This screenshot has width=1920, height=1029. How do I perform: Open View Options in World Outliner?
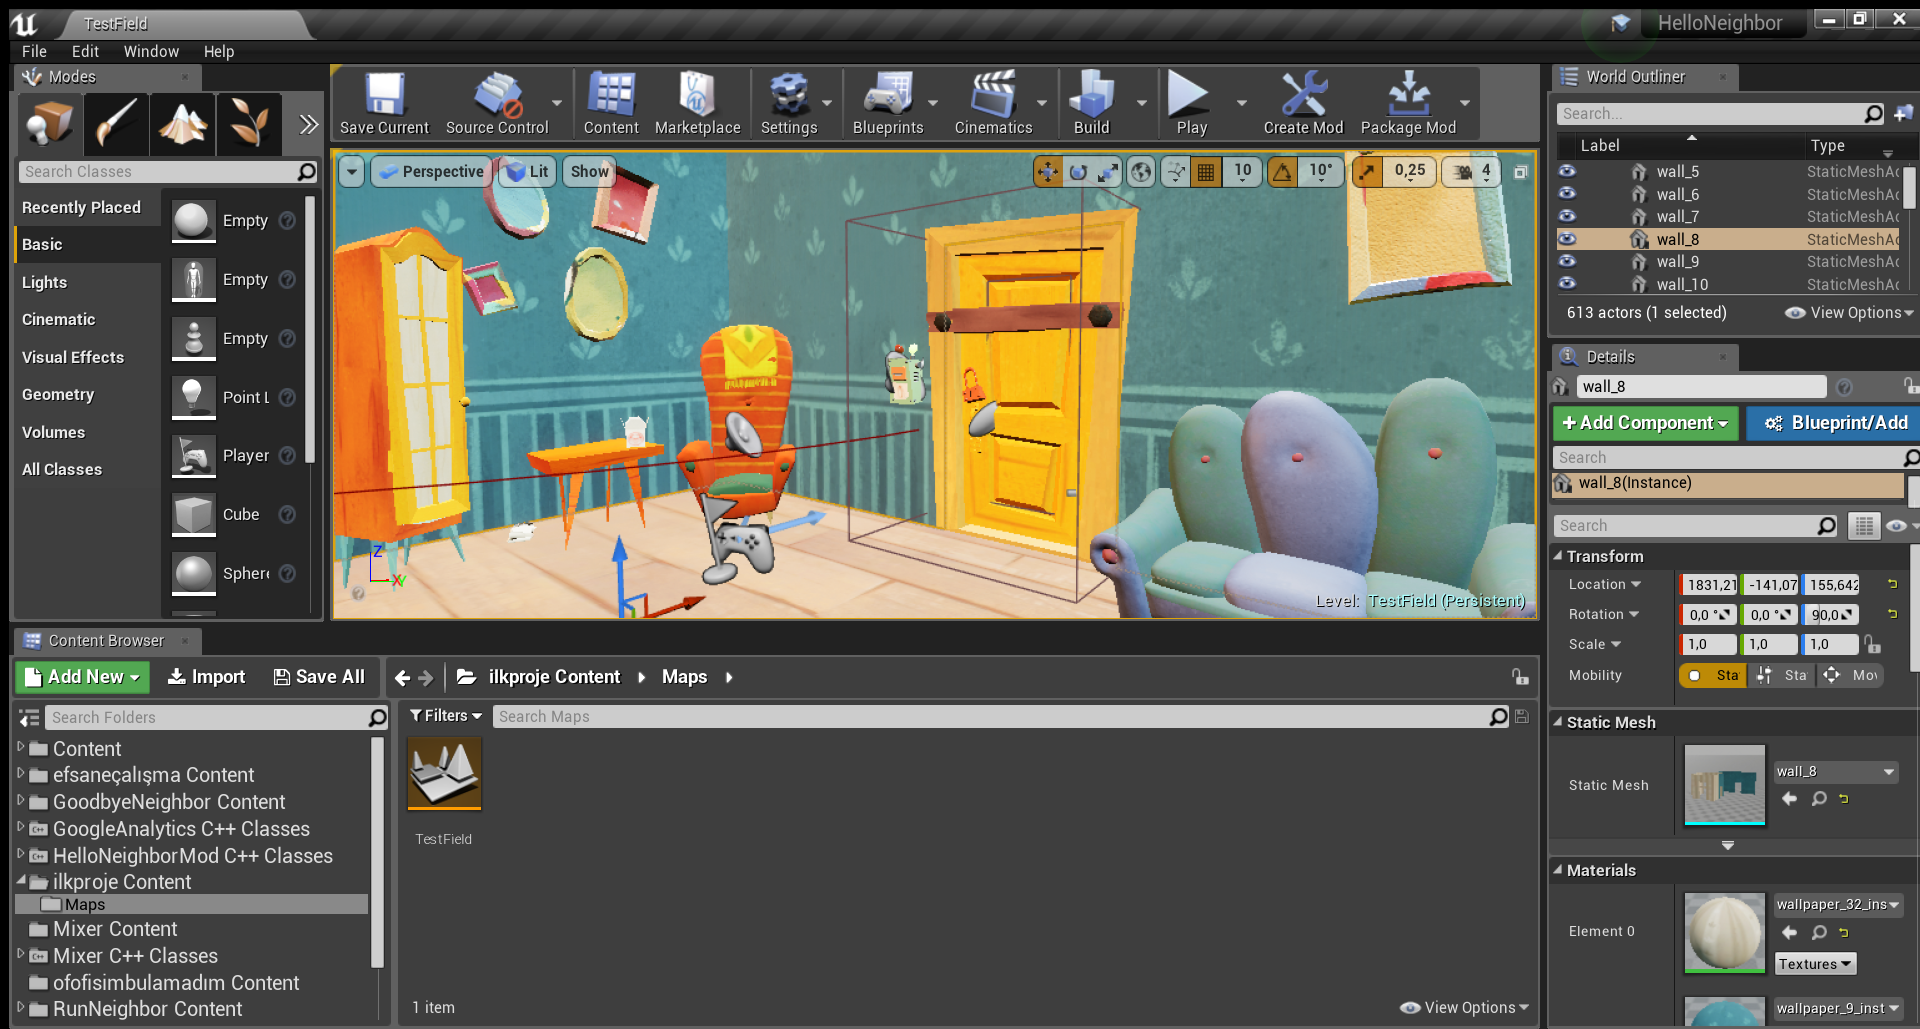(x=1849, y=312)
